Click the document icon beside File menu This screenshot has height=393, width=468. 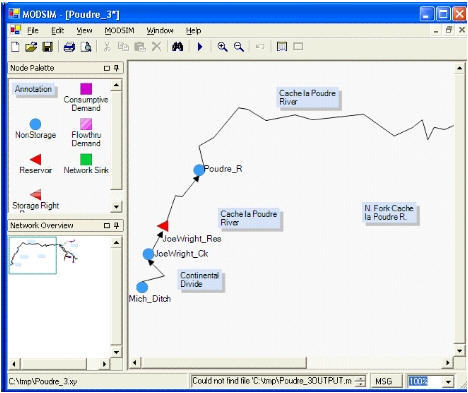[15, 30]
